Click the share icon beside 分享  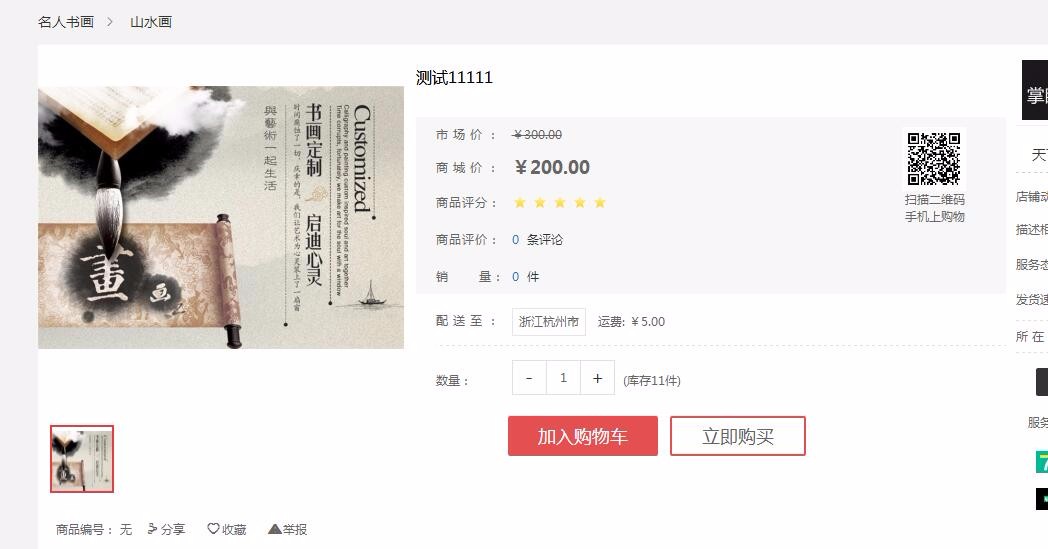pos(152,529)
